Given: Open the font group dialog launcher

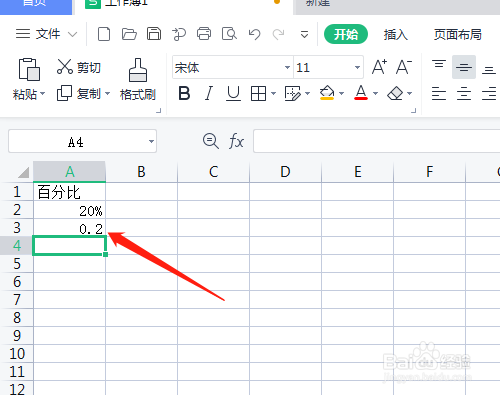Looking at the screenshot, I should click(x=414, y=111).
